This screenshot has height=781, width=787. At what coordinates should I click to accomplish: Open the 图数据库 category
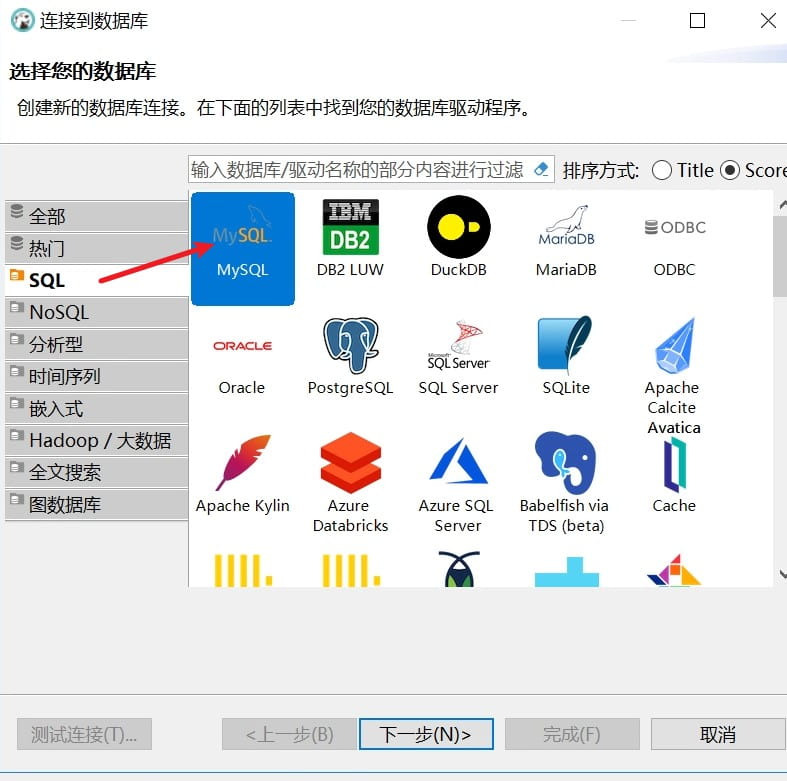click(x=97, y=504)
